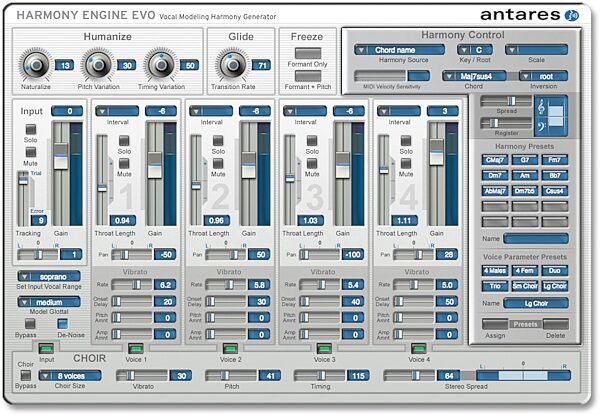
Task: Choose the Trio voice preset
Action: click(x=495, y=286)
